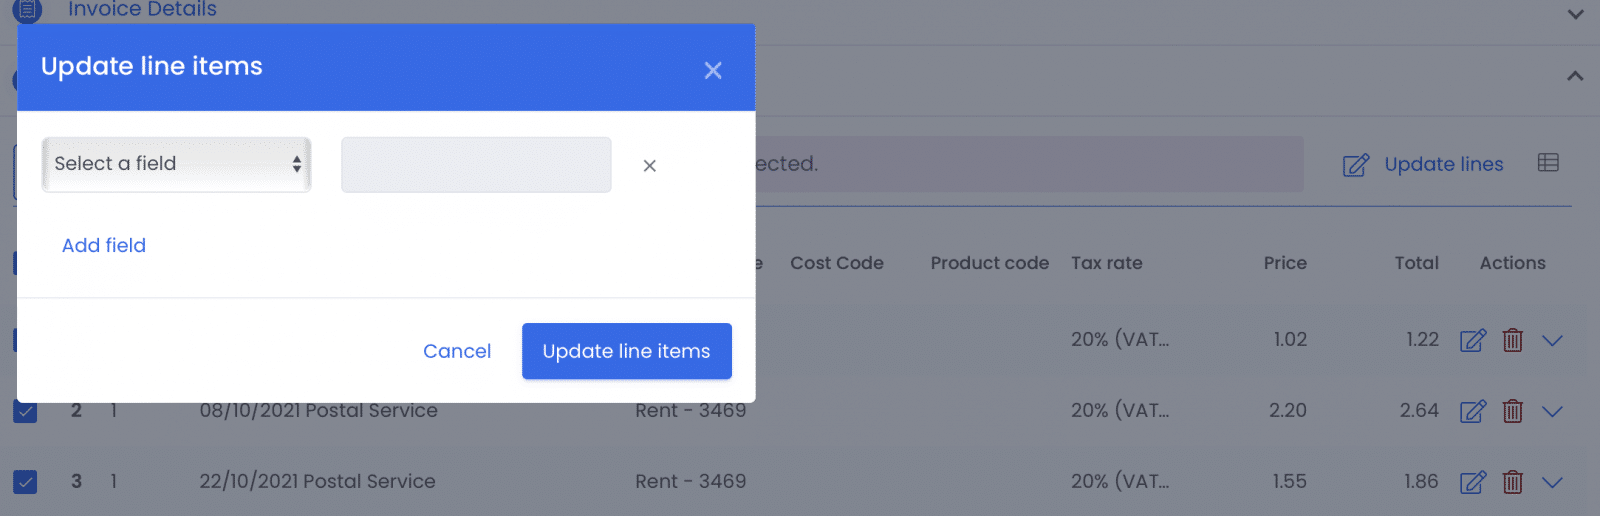Click the Update line items button

[627, 351]
